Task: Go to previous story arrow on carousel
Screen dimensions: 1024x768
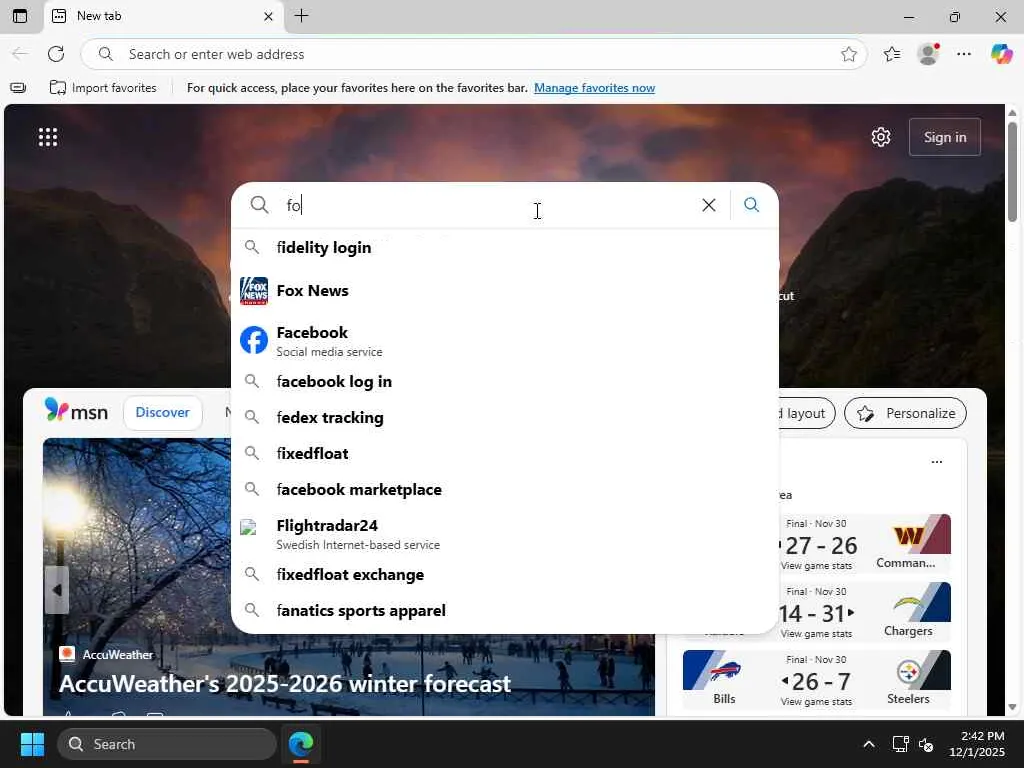Action: pos(57,590)
